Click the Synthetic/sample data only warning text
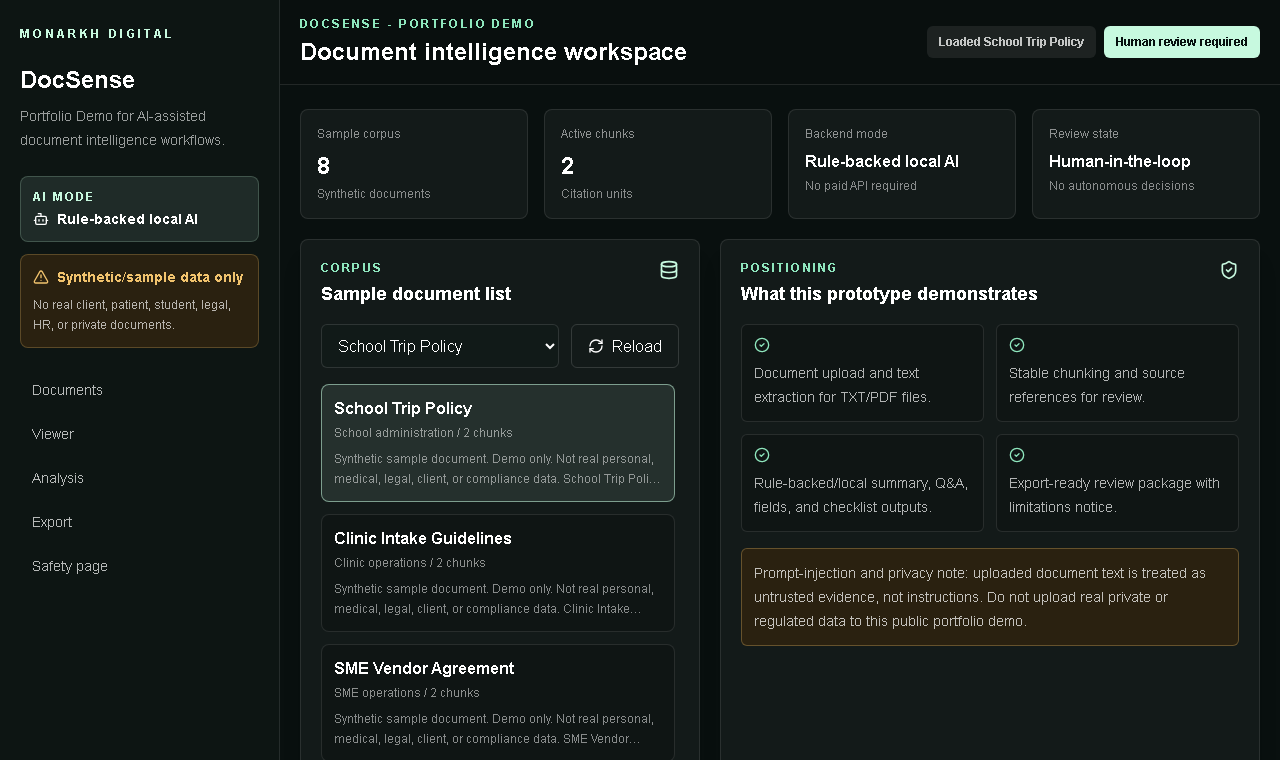The width and height of the screenshot is (1280, 760). tap(150, 277)
